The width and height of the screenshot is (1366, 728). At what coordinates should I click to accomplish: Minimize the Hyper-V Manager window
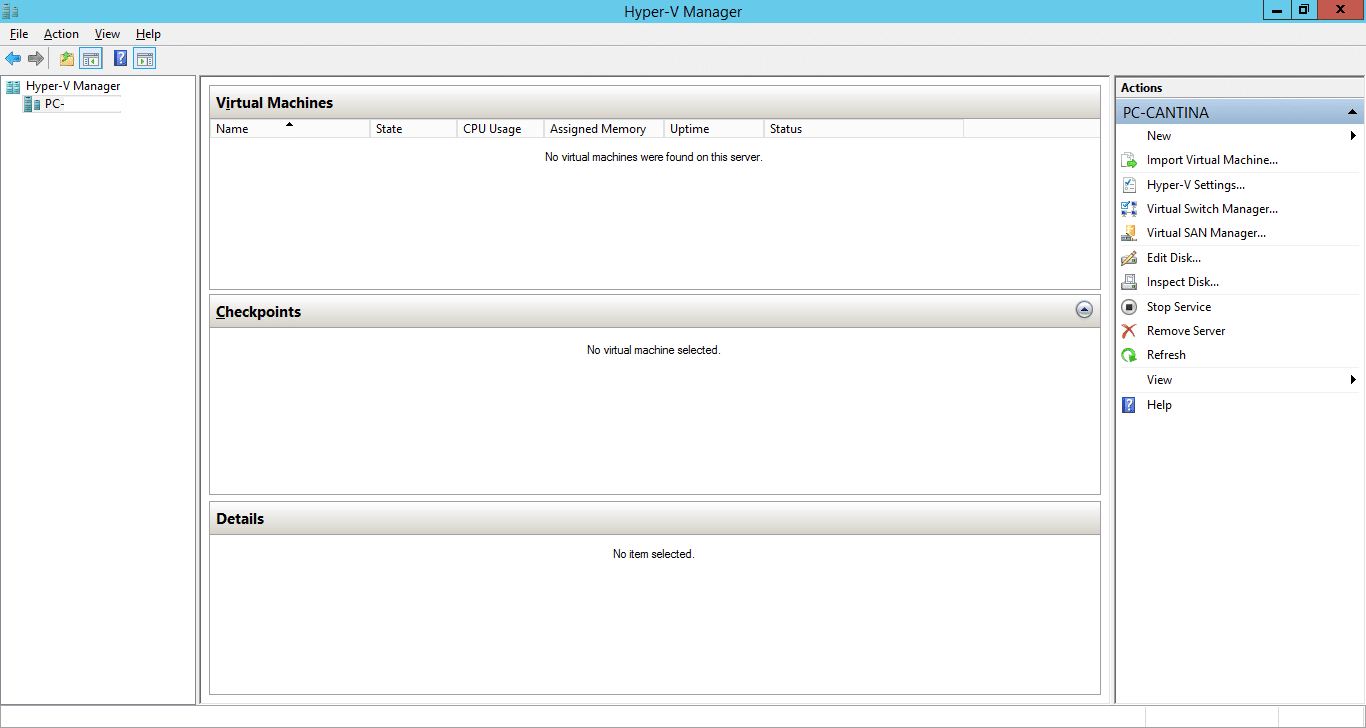coord(1277,10)
